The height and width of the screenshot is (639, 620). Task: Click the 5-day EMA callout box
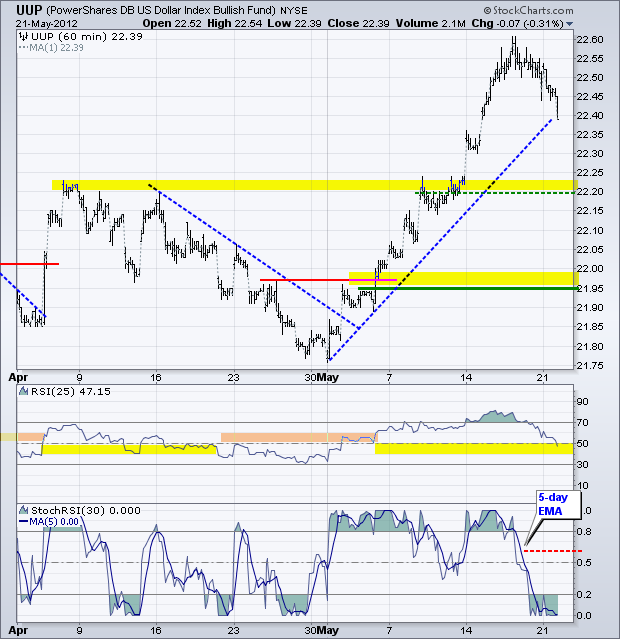click(557, 505)
